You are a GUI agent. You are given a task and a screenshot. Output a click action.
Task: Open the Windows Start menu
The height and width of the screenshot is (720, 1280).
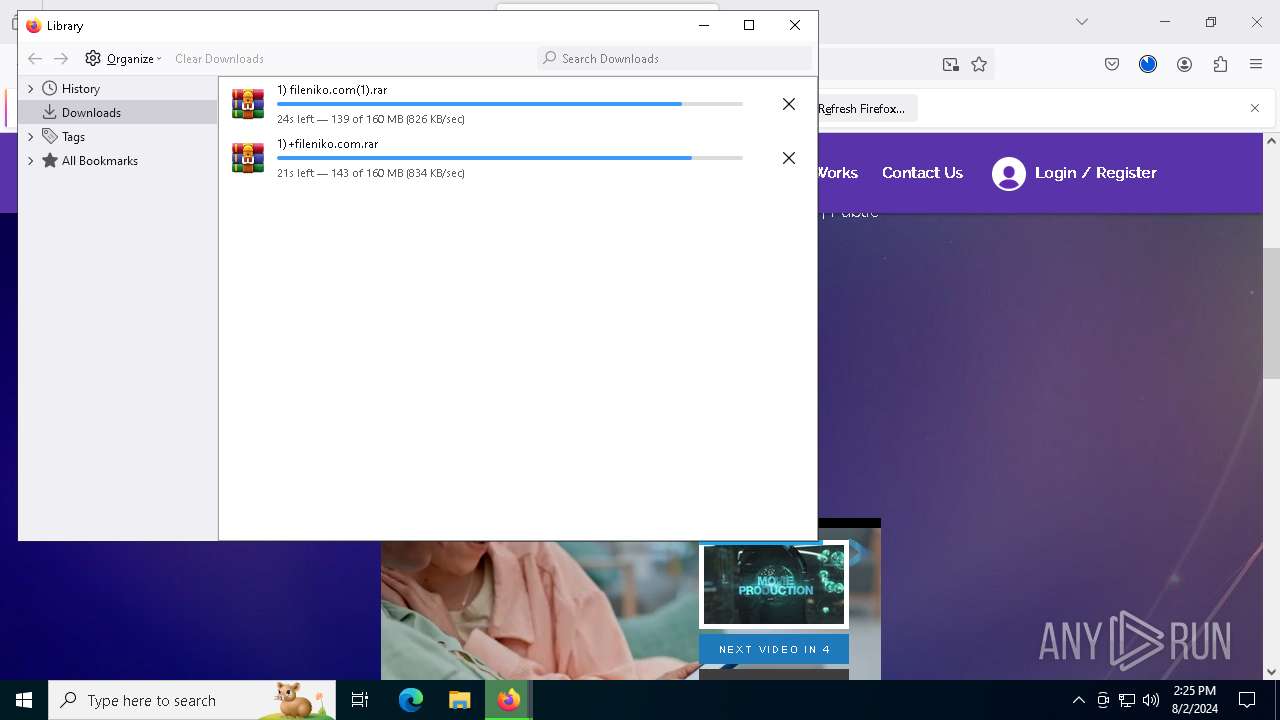(24, 700)
